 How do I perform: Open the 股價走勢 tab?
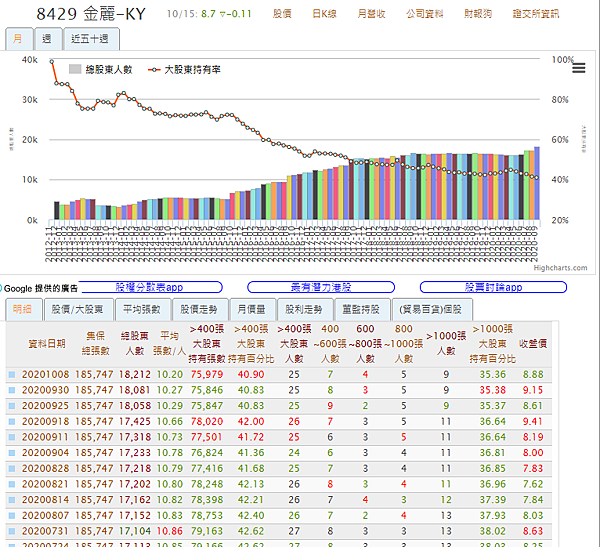(200, 309)
